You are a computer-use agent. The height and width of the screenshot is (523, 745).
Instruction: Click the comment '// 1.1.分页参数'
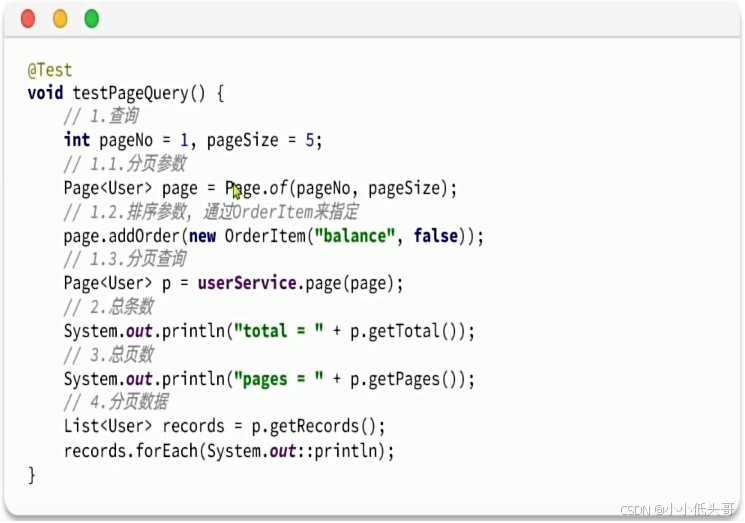coord(125,164)
